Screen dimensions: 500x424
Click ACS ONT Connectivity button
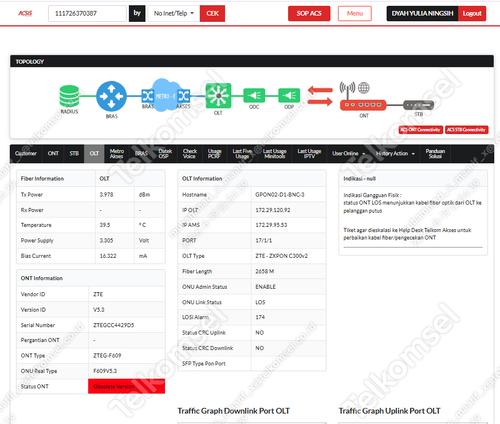pos(421,130)
